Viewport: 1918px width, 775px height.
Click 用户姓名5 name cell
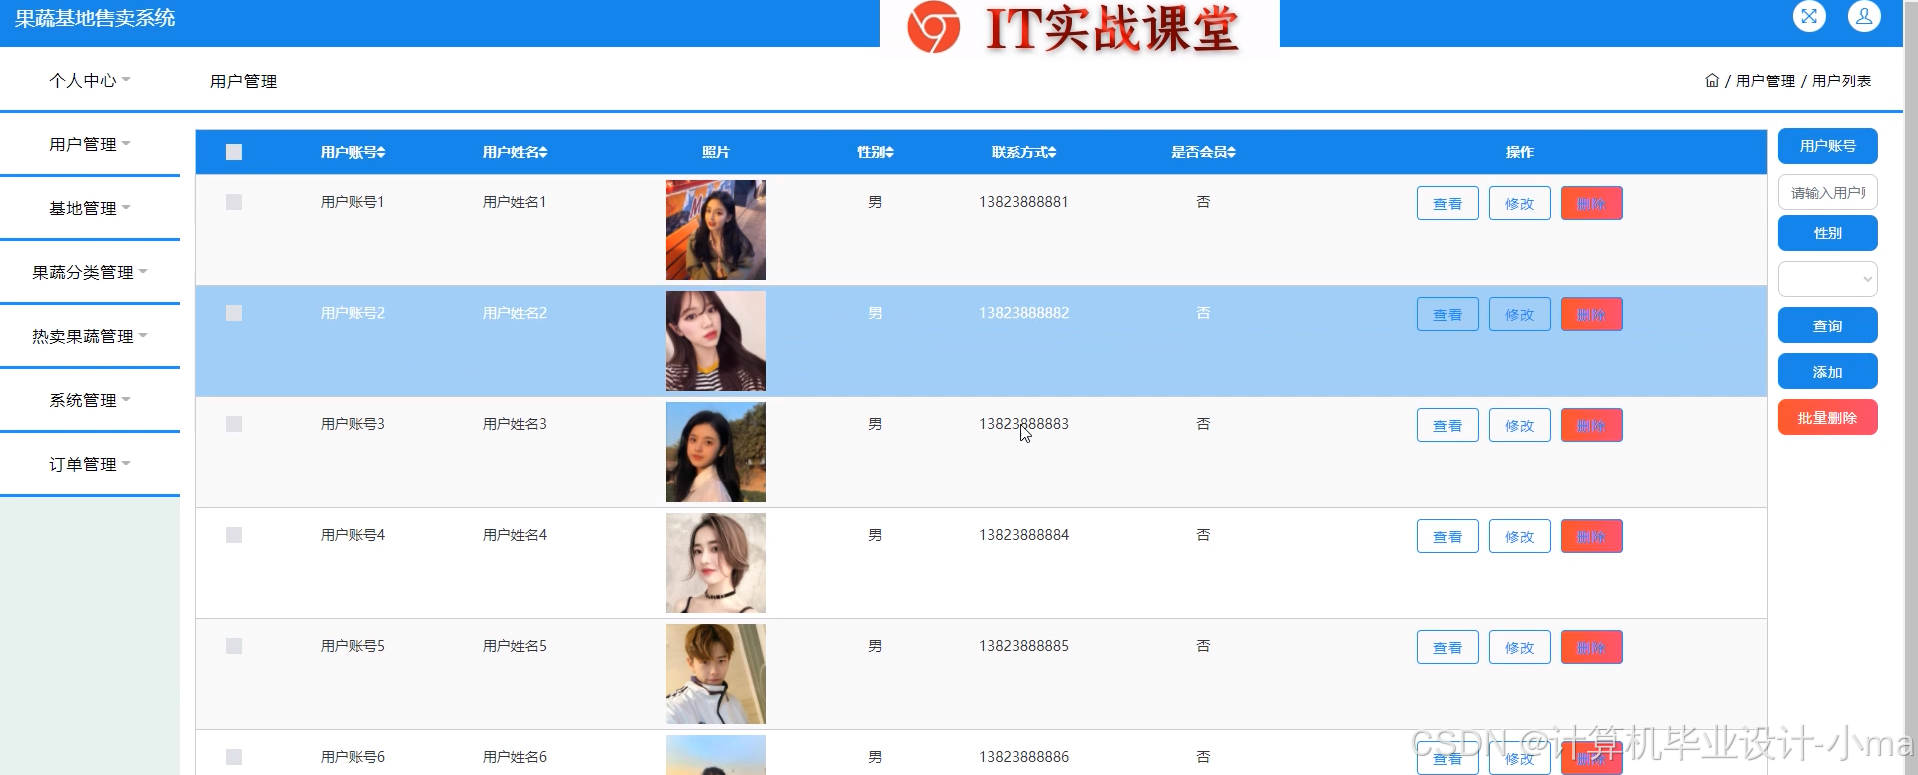515,646
